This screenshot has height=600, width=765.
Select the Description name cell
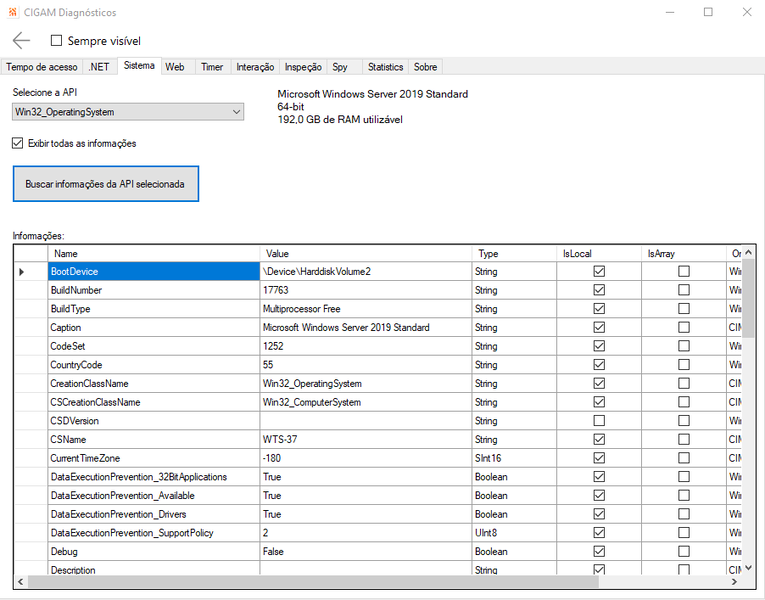point(154,568)
